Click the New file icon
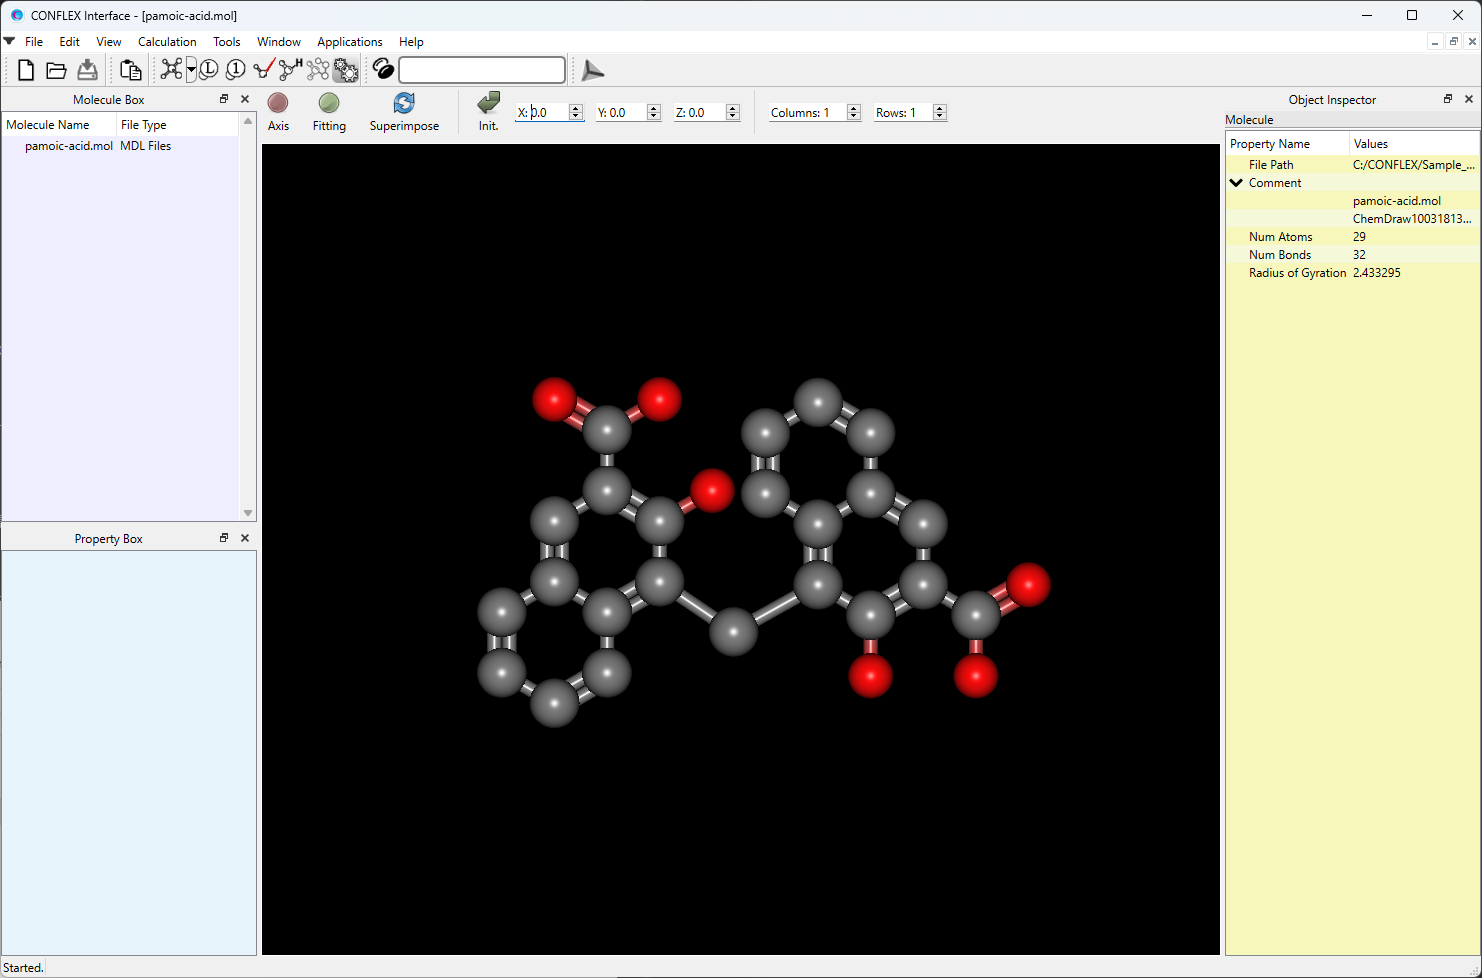 pyautogui.click(x=26, y=70)
